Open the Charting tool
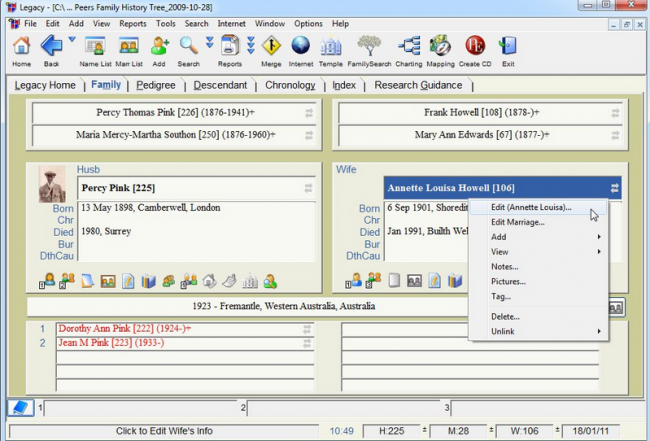 click(409, 48)
